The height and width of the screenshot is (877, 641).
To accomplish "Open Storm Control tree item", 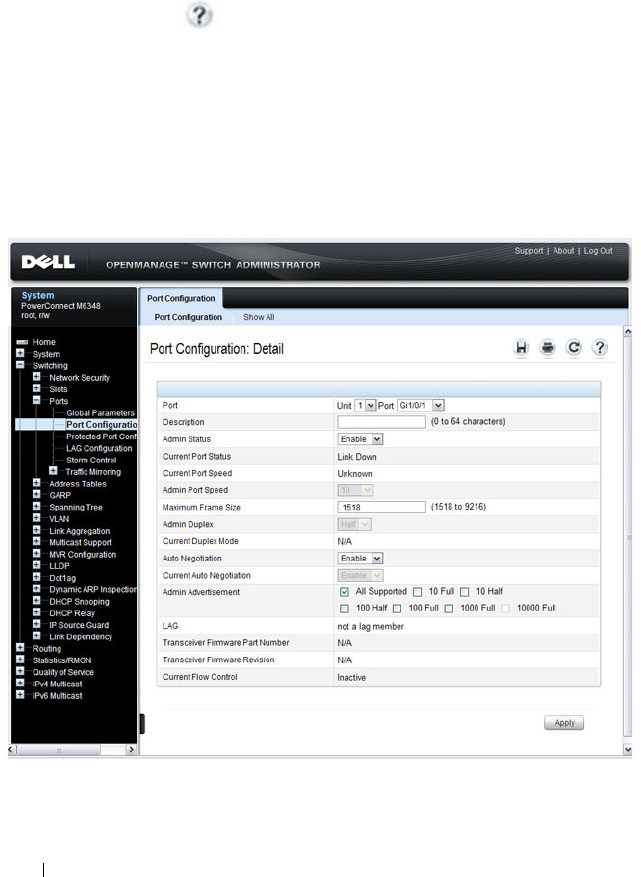I will click(x=91, y=460).
